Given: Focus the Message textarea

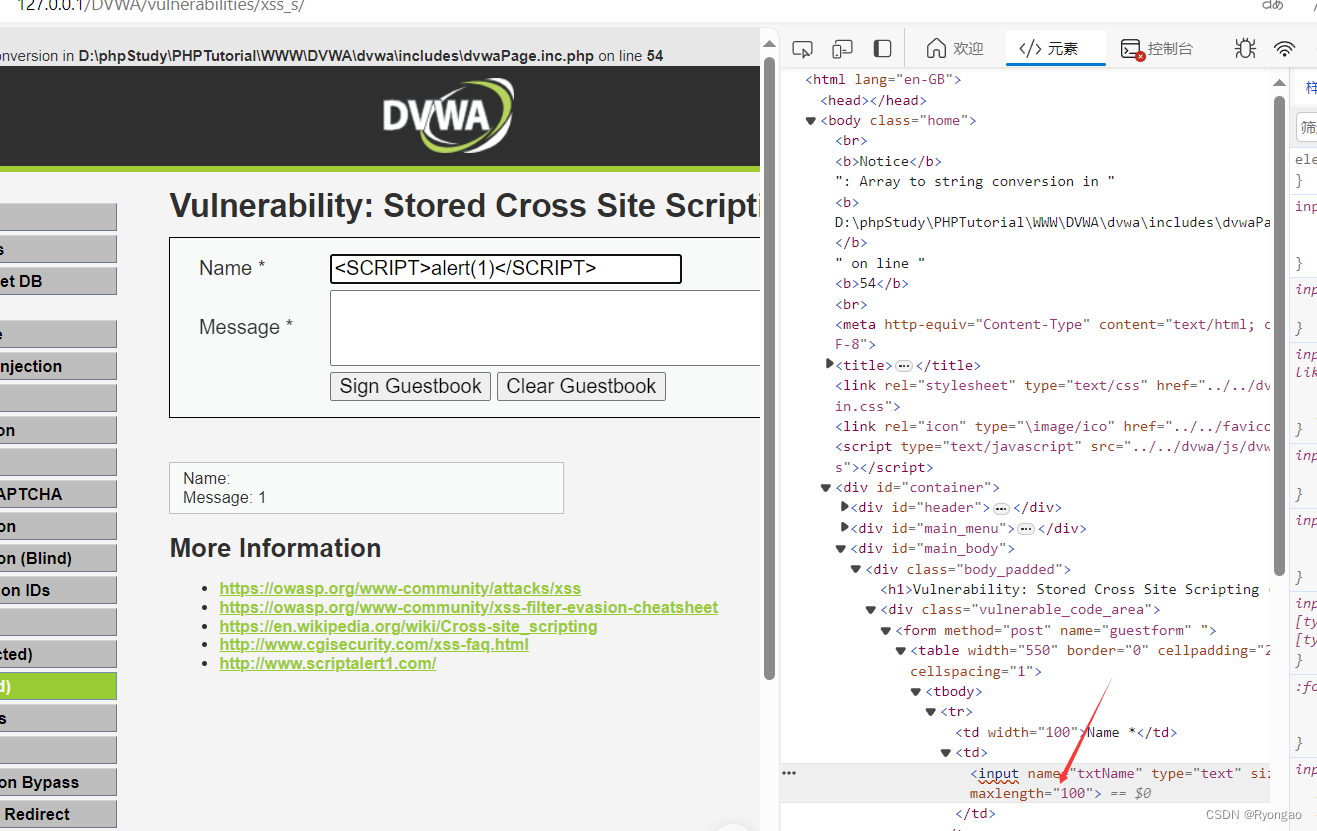Looking at the screenshot, I should pyautogui.click(x=545, y=328).
